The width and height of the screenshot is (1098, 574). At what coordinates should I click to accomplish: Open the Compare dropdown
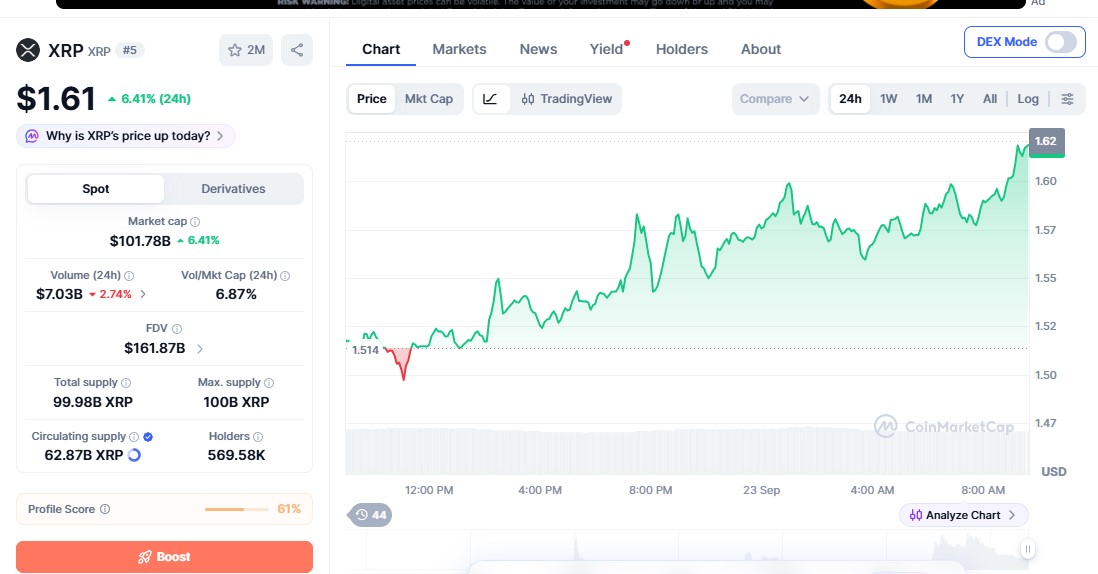point(774,99)
